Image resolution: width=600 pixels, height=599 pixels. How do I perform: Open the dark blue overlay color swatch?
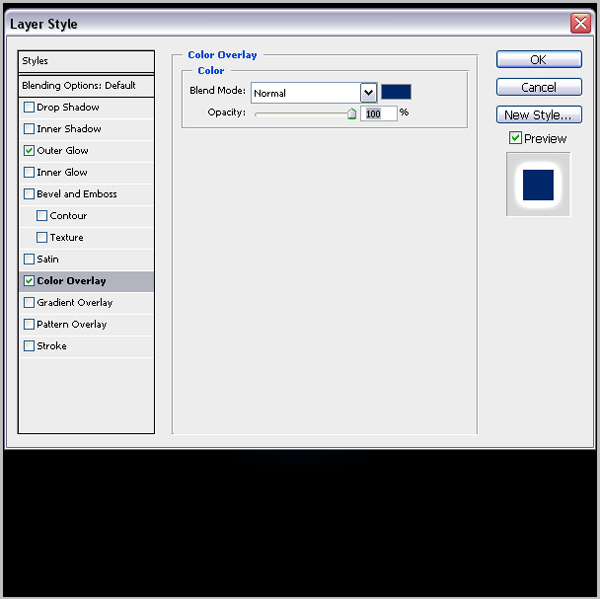(x=396, y=92)
